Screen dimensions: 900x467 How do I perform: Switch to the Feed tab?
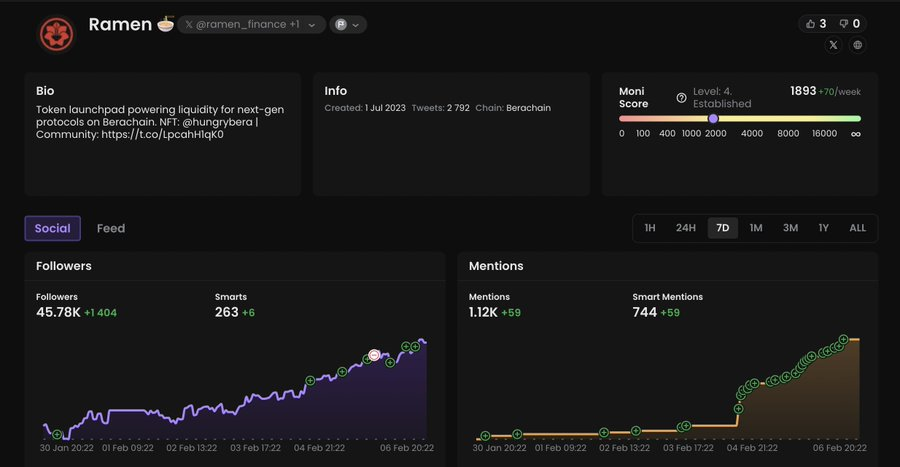pos(111,228)
